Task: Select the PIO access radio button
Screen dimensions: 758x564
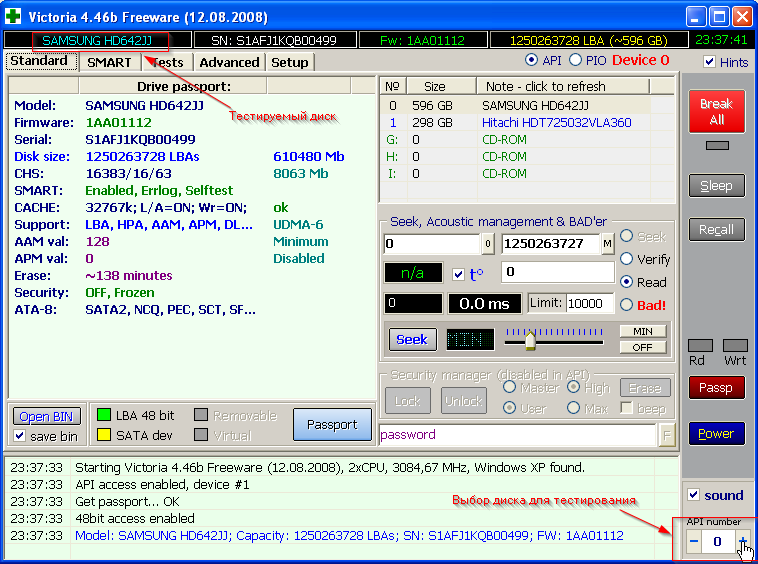Action: 575,60
